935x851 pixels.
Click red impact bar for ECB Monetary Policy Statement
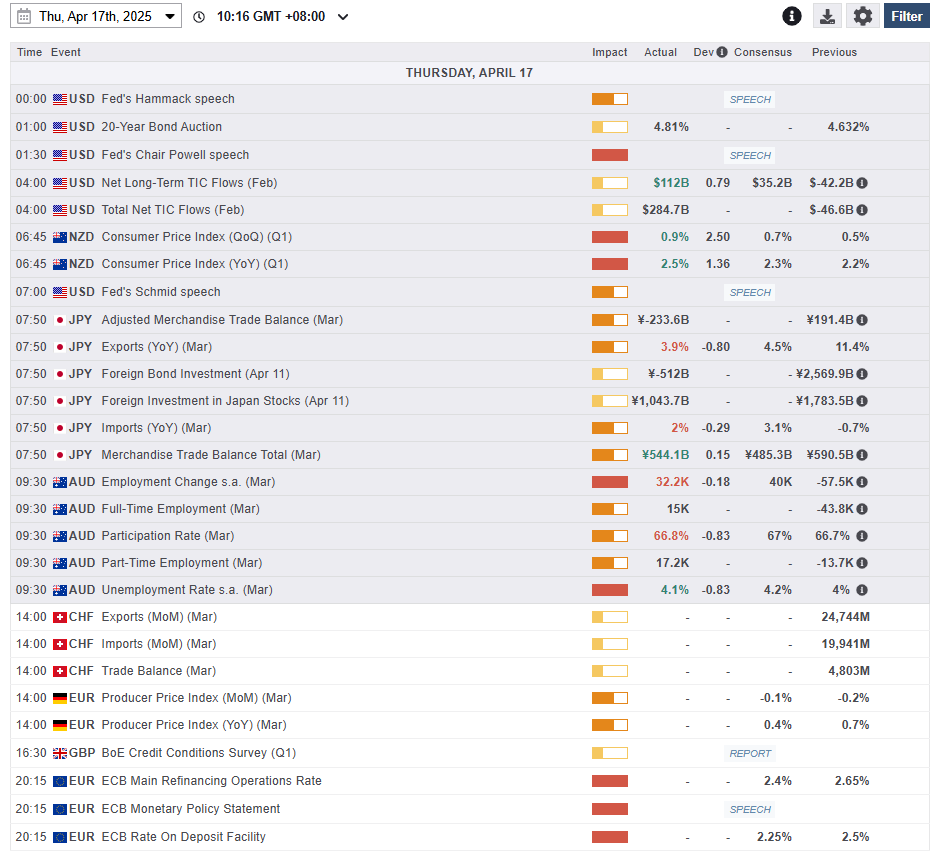(609, 809)
